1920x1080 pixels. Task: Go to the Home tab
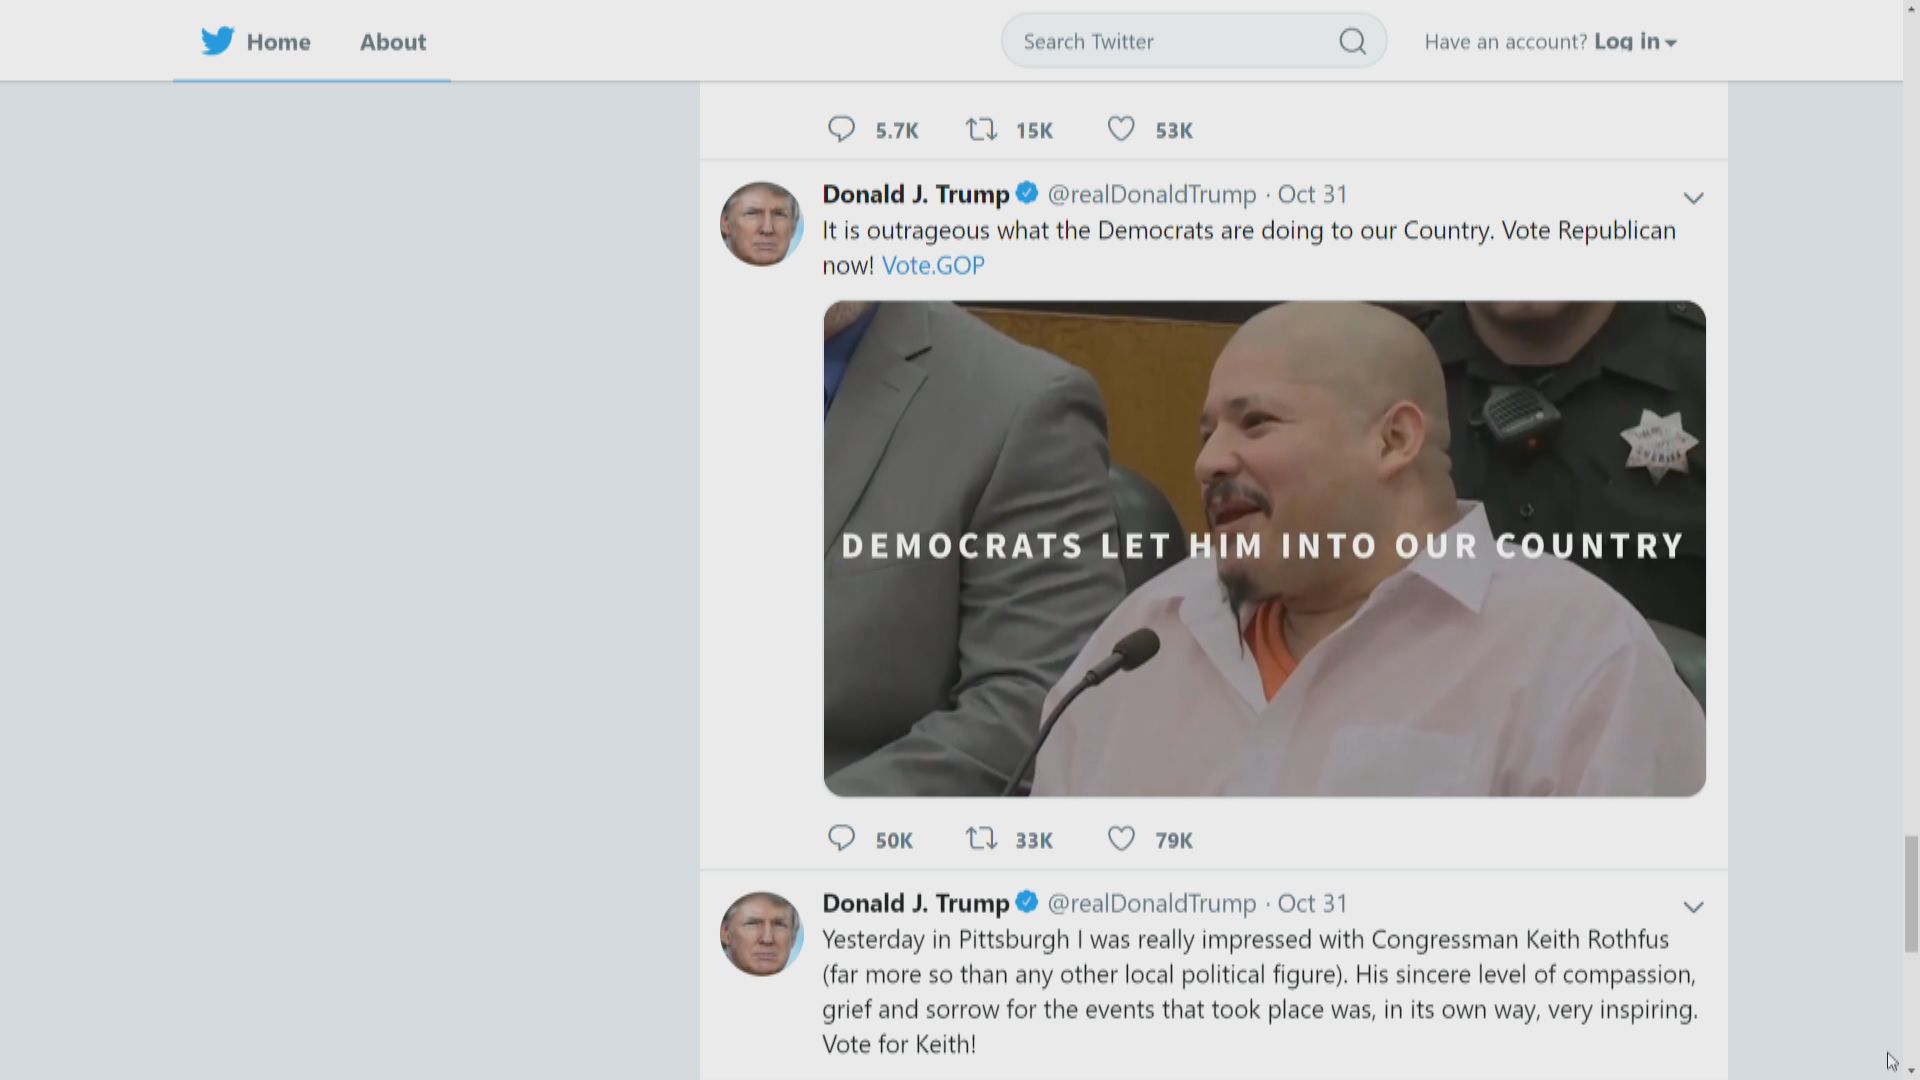tap(256, 42)
